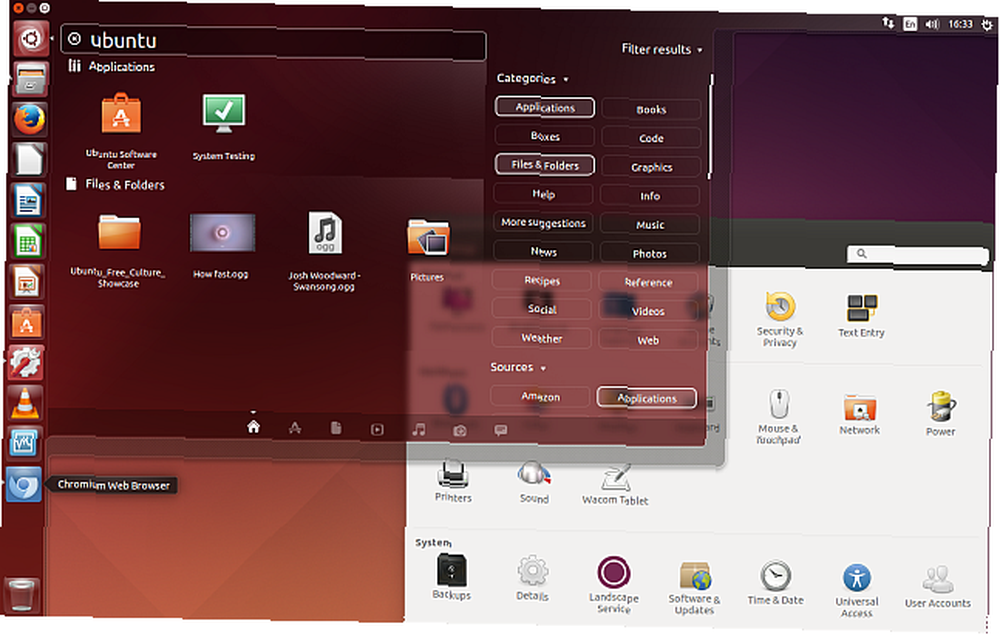Open Wacom Tablet settings

(615, 485)
